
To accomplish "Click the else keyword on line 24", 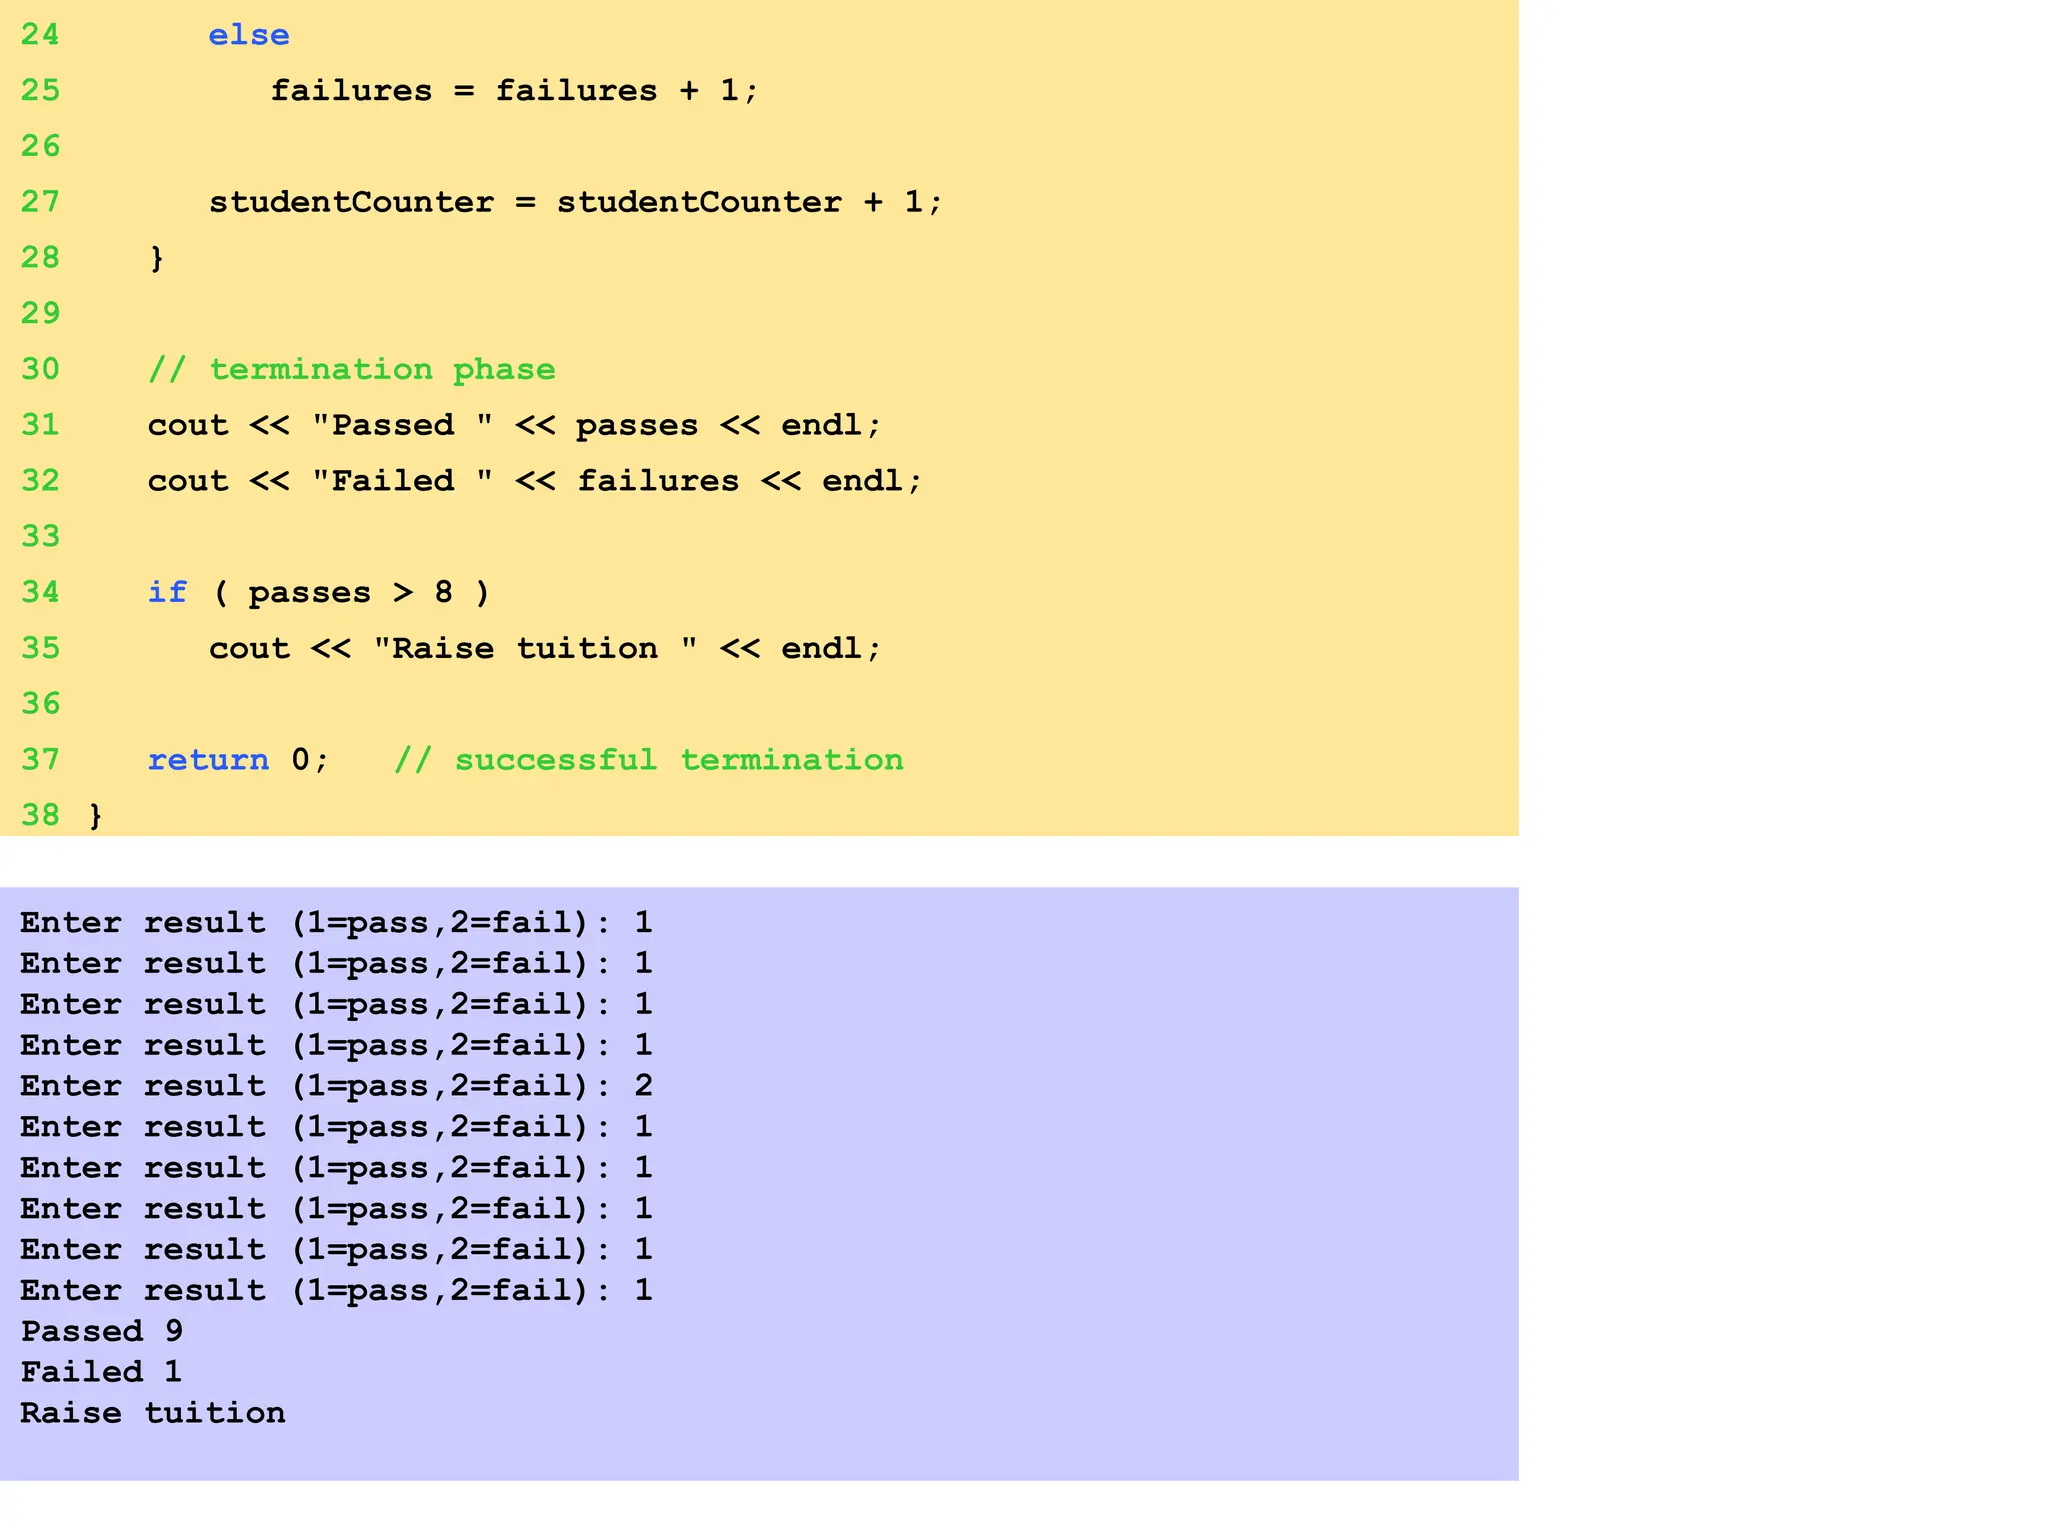I will 248,35.
